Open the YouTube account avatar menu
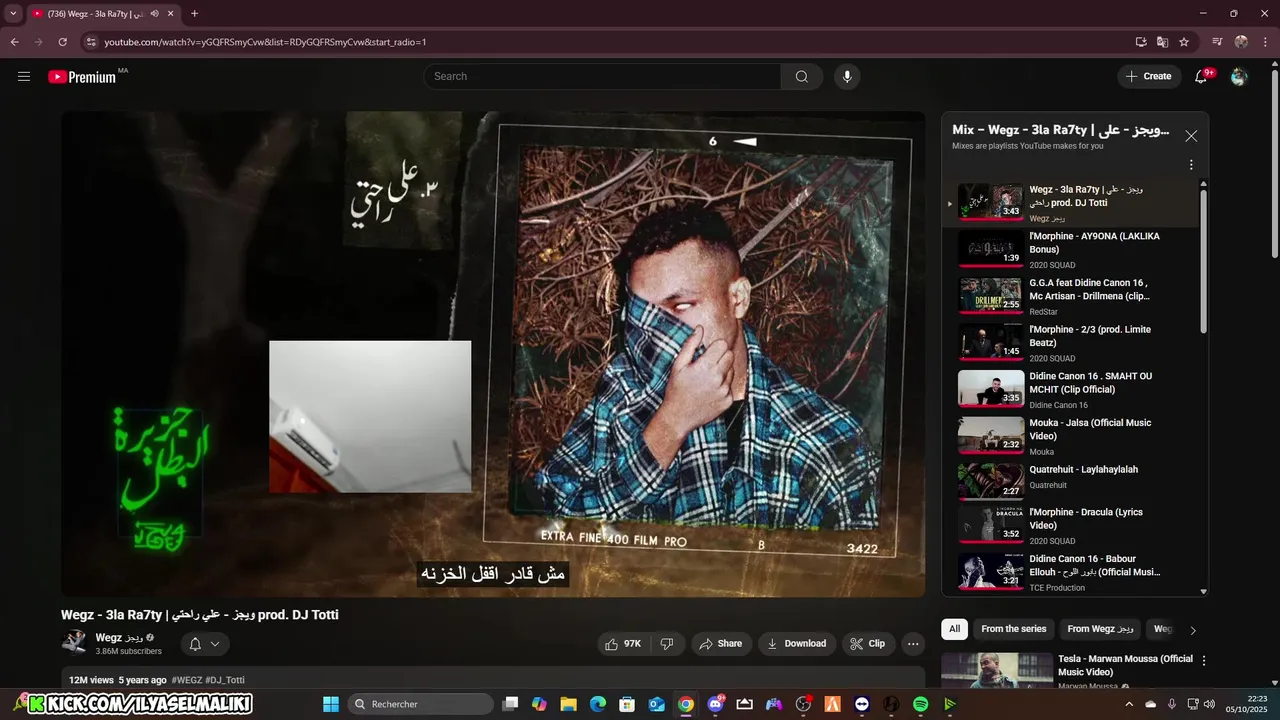1280x720 pixels. point(1239,76)
